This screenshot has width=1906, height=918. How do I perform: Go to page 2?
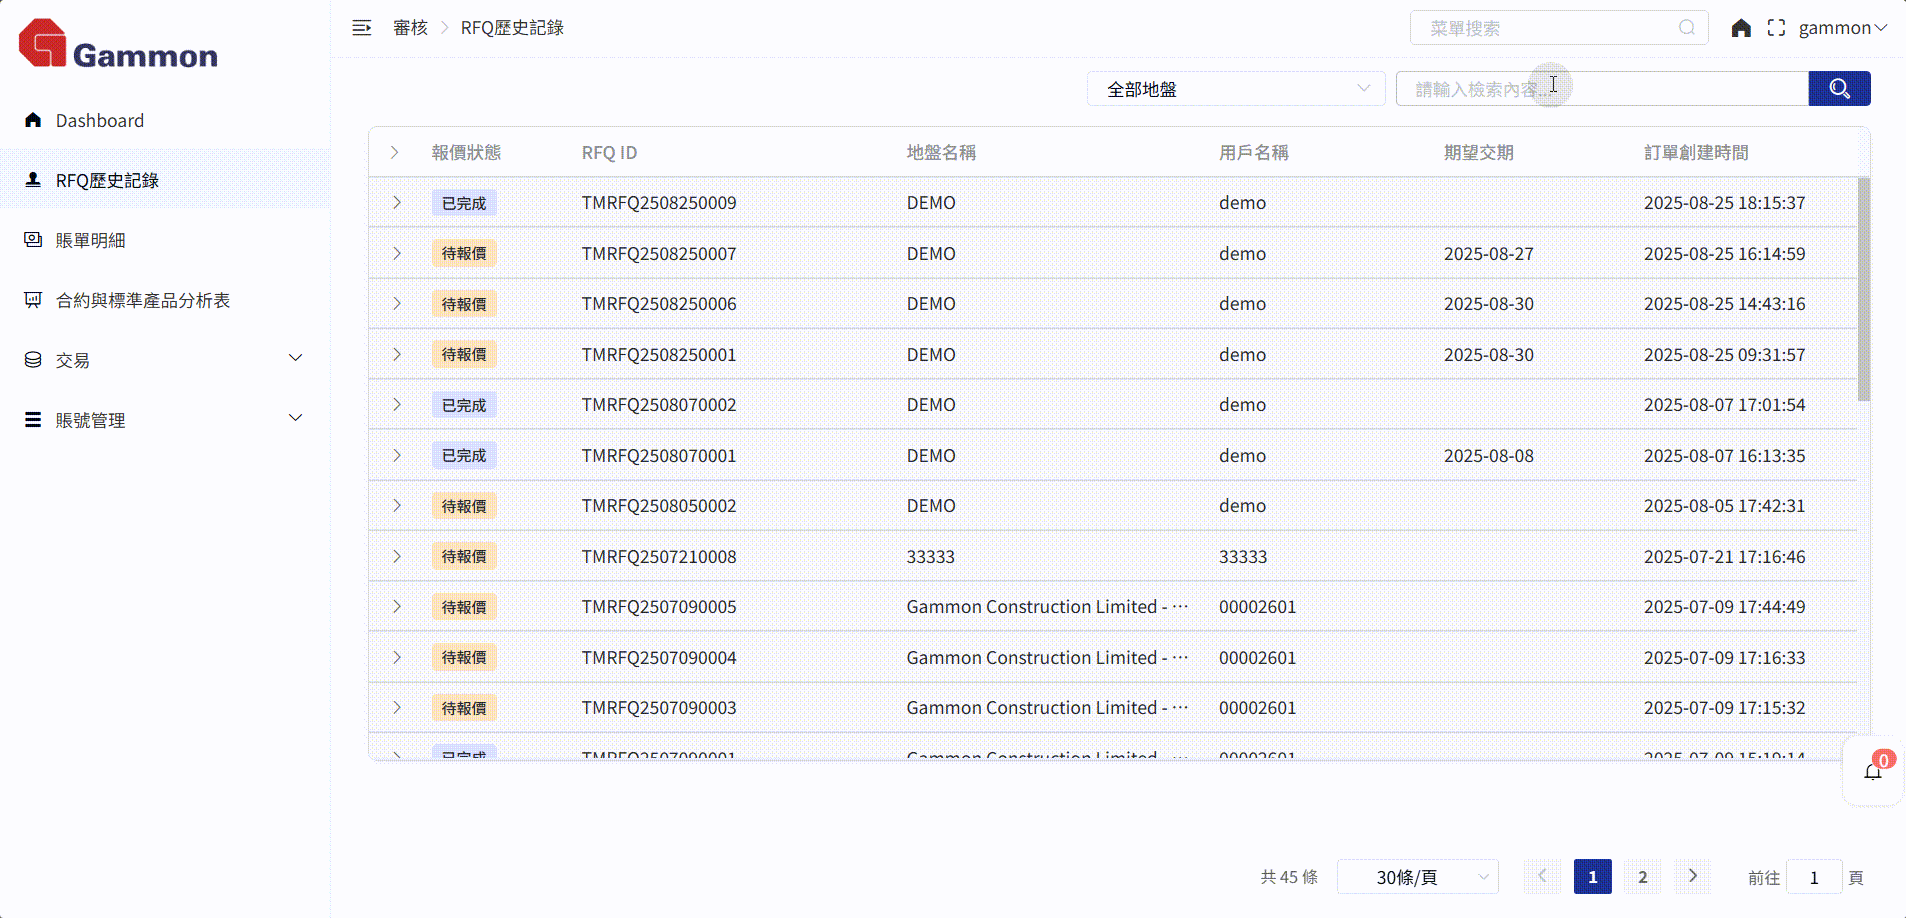point(1642,877)
